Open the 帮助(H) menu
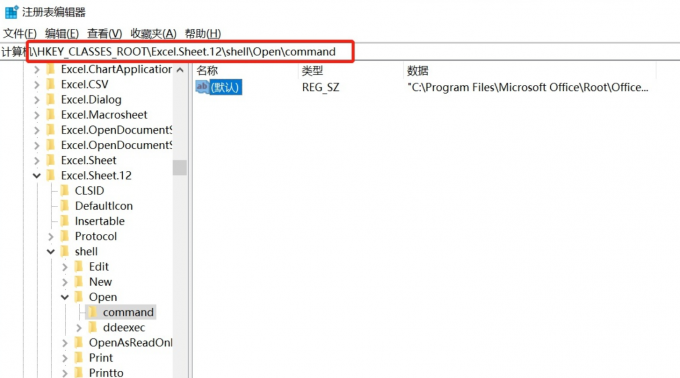Image resolution: width=680 pixels, height=378 pixels. [x=203, y=33]
